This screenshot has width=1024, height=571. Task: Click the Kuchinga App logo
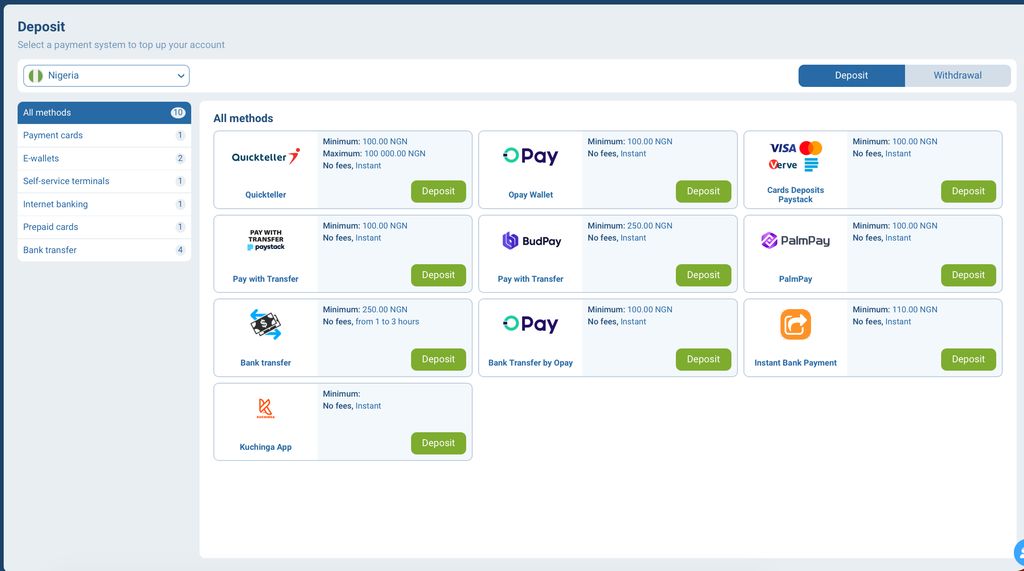[x=265, y=408]
